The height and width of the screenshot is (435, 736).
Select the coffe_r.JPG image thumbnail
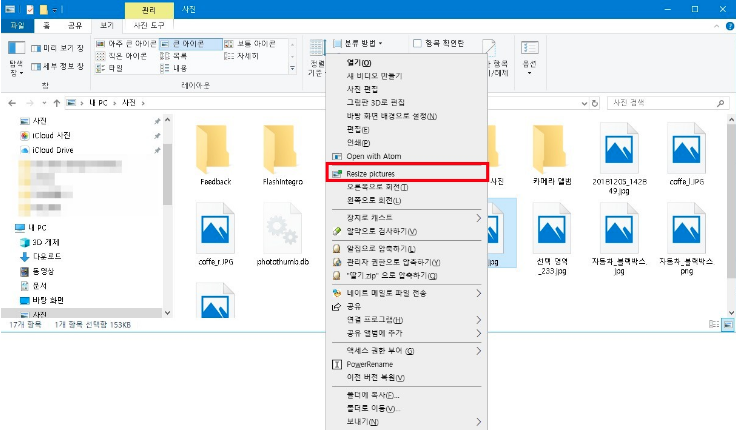click(214, 229)
